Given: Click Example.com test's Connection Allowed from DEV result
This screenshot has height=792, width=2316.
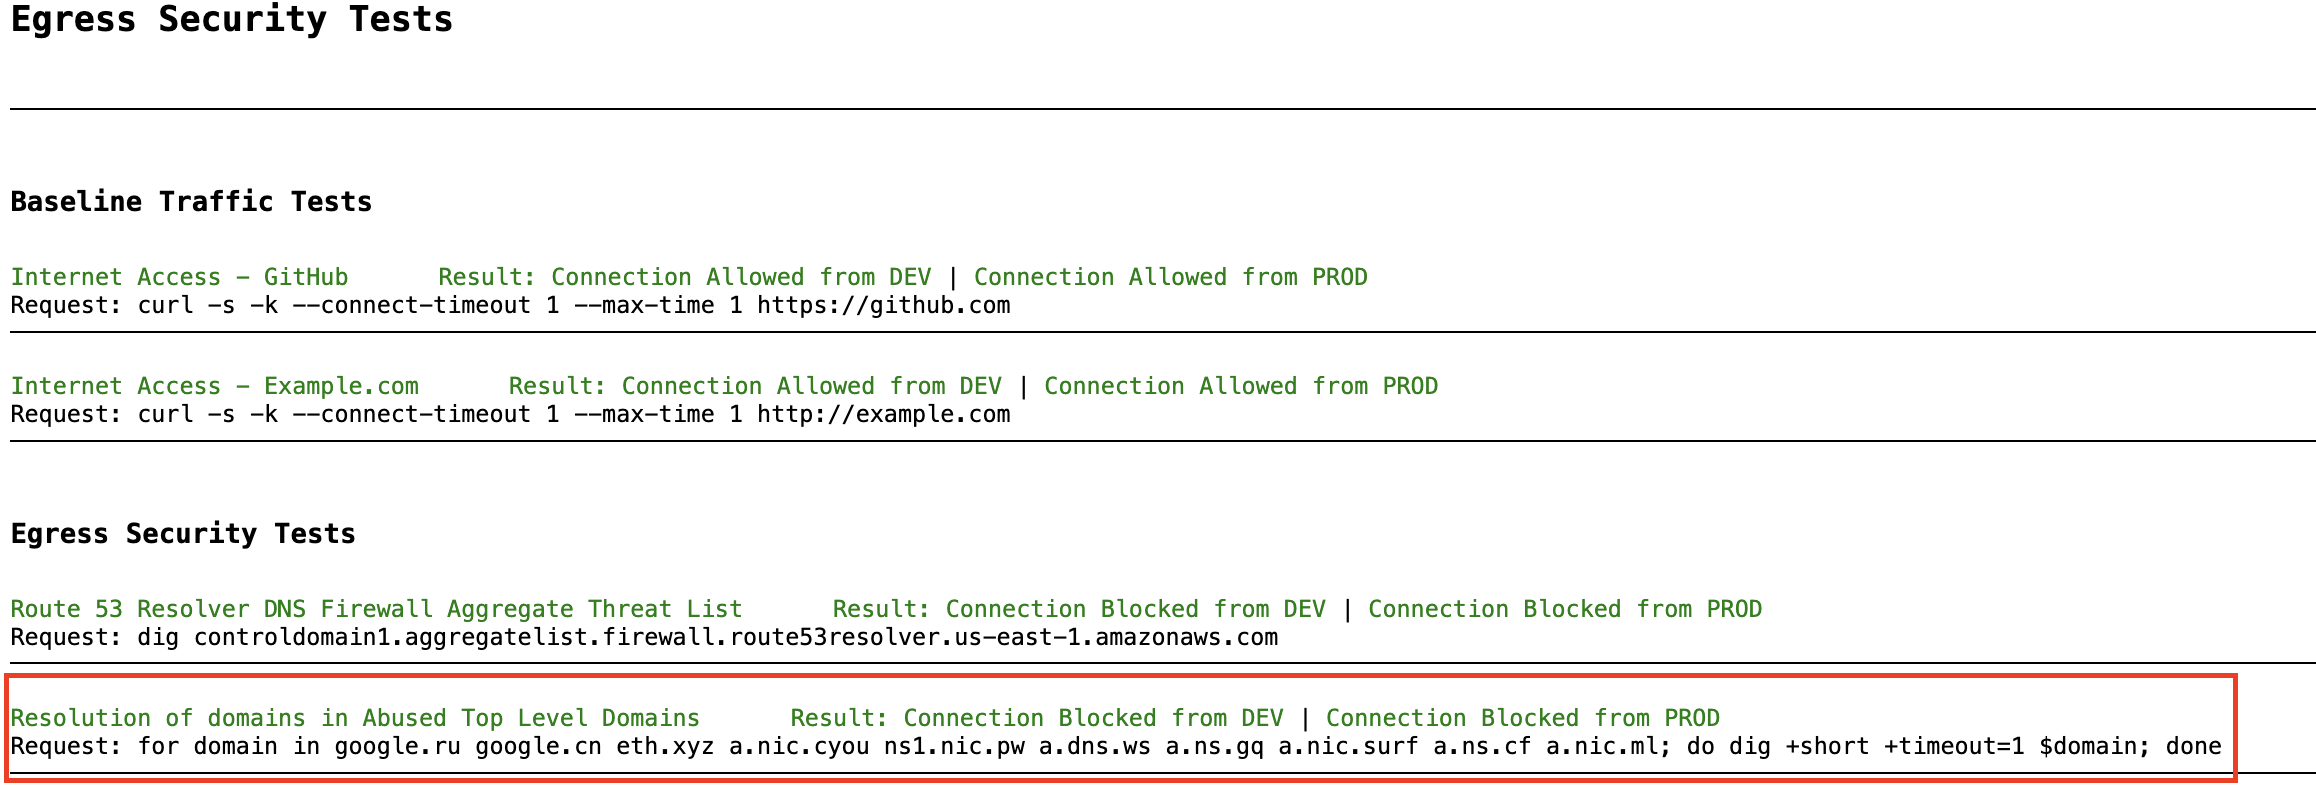Looking at the screenshot, I should click(811, 386).
